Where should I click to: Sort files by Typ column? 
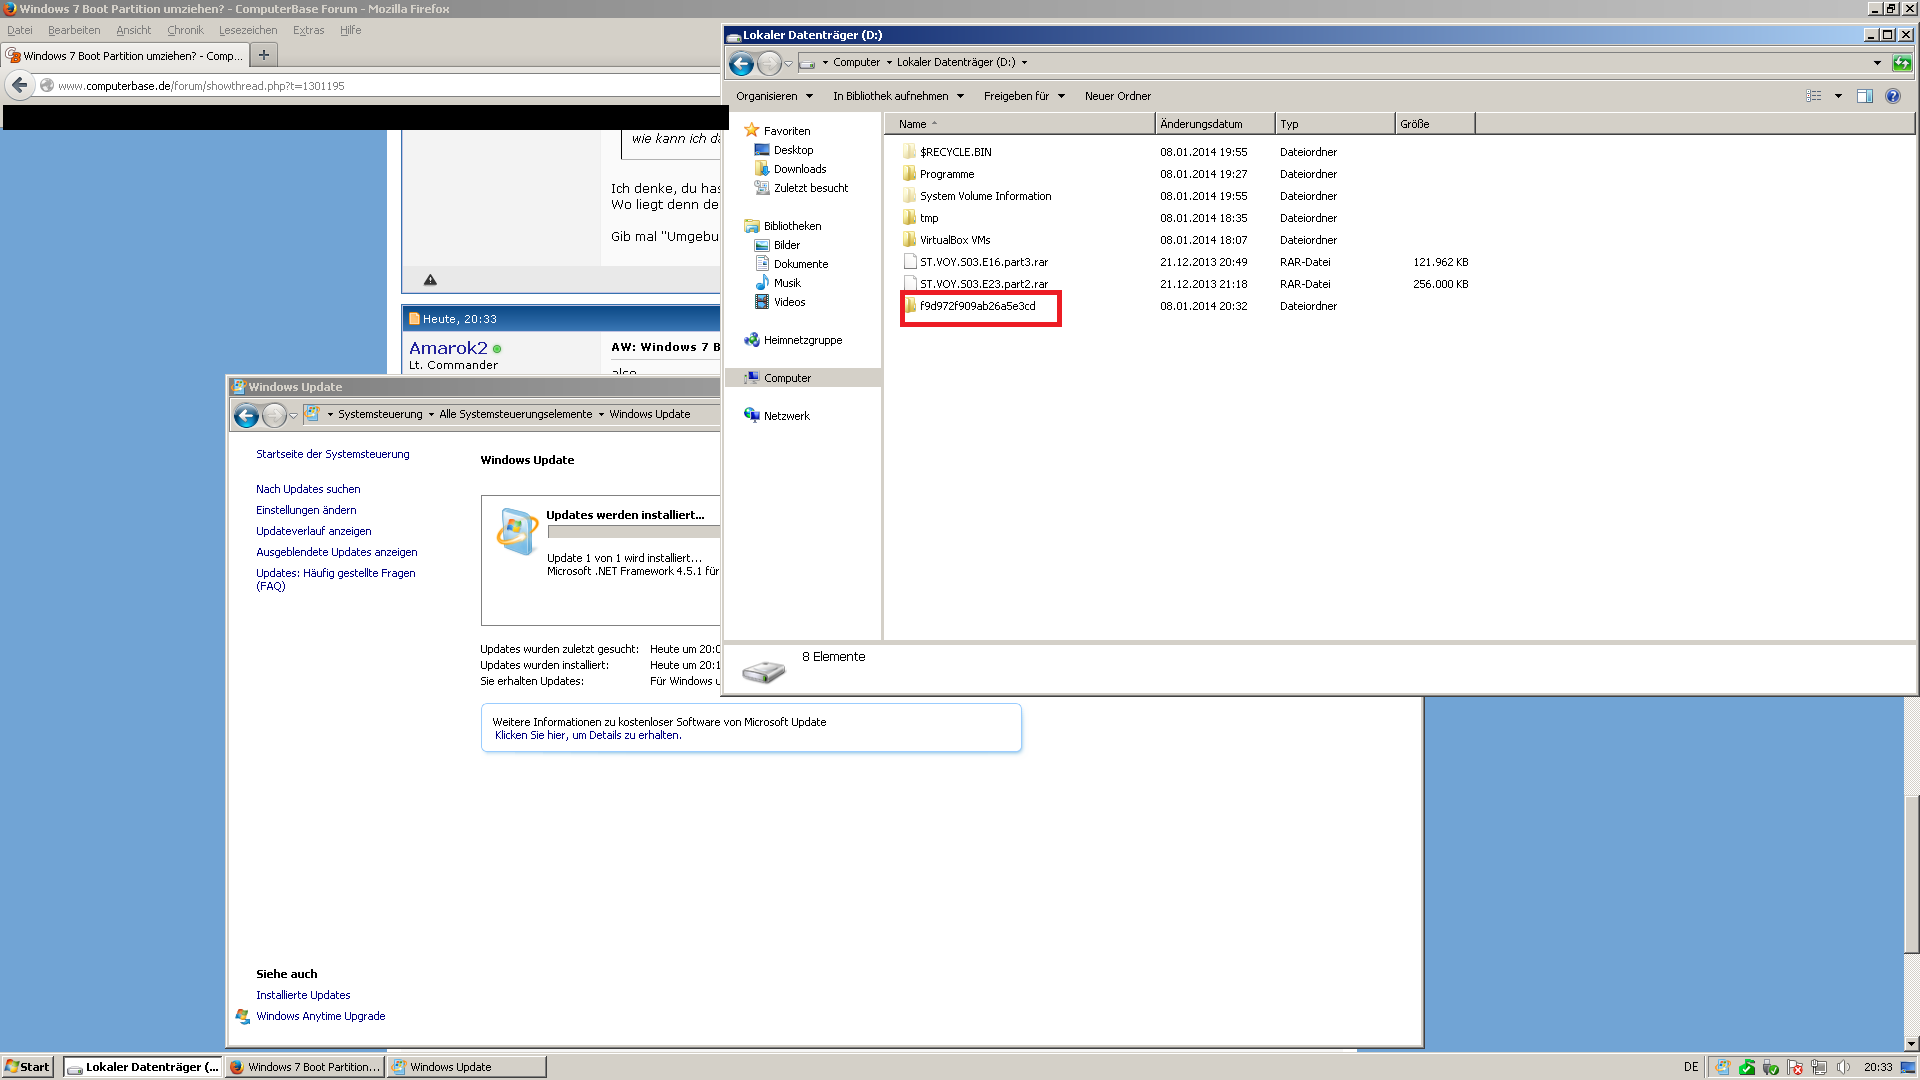[x=1335, y=124]
